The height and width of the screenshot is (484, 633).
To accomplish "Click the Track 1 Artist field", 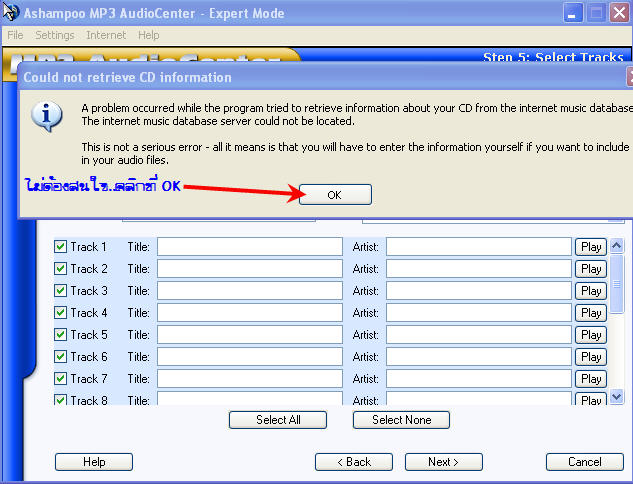I will pyautogui.click(x=479, y=247).
